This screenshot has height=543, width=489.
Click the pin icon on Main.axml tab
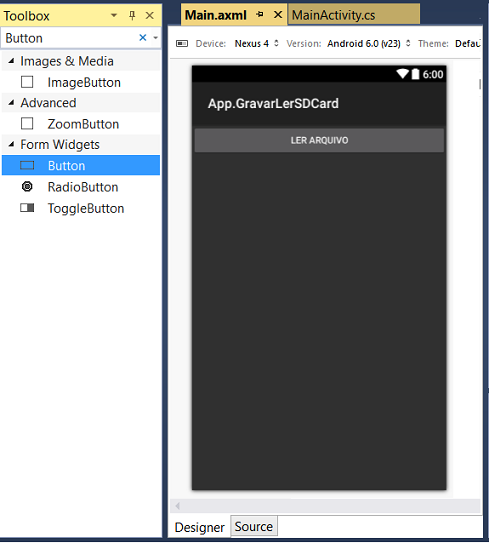260,15
